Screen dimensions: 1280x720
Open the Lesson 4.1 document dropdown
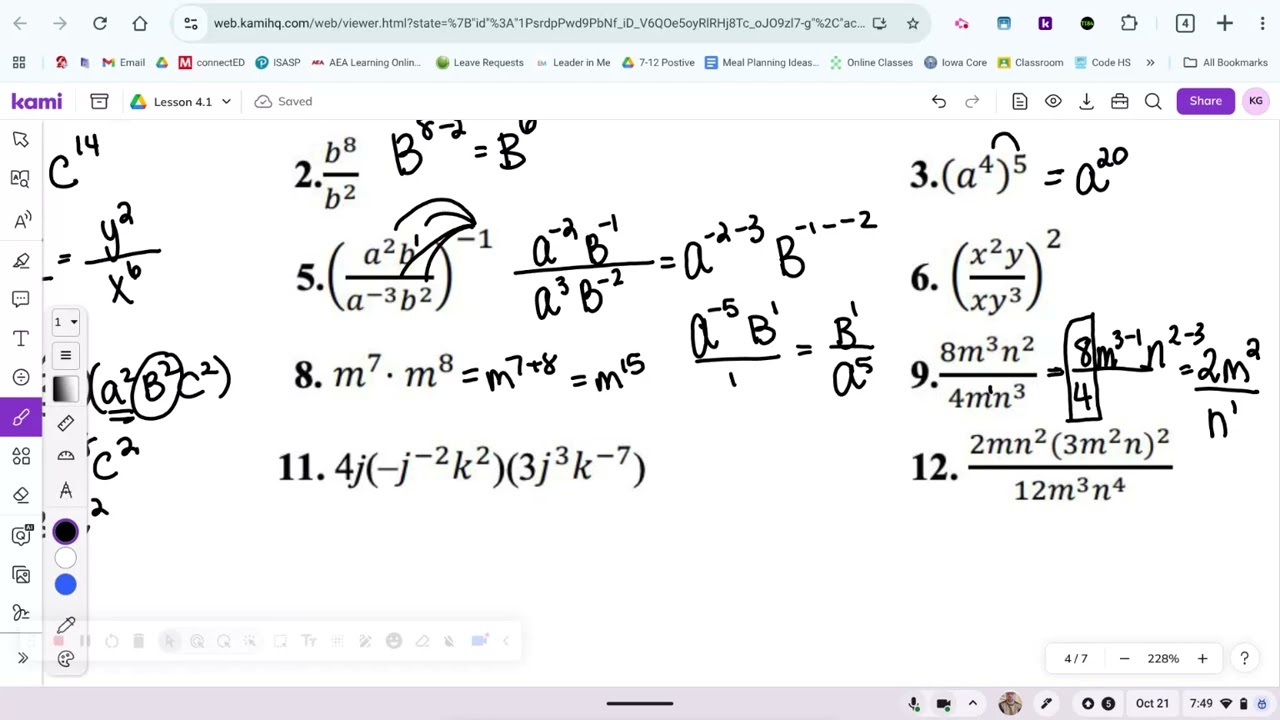(x=181, y=101)
